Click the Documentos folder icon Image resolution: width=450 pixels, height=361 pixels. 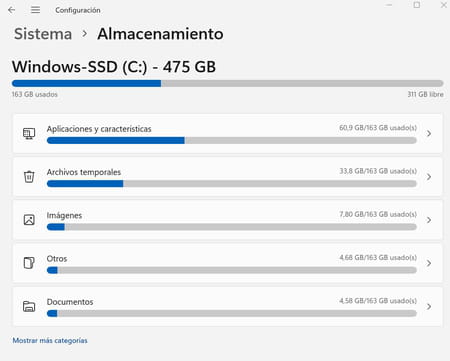(29, 306)
